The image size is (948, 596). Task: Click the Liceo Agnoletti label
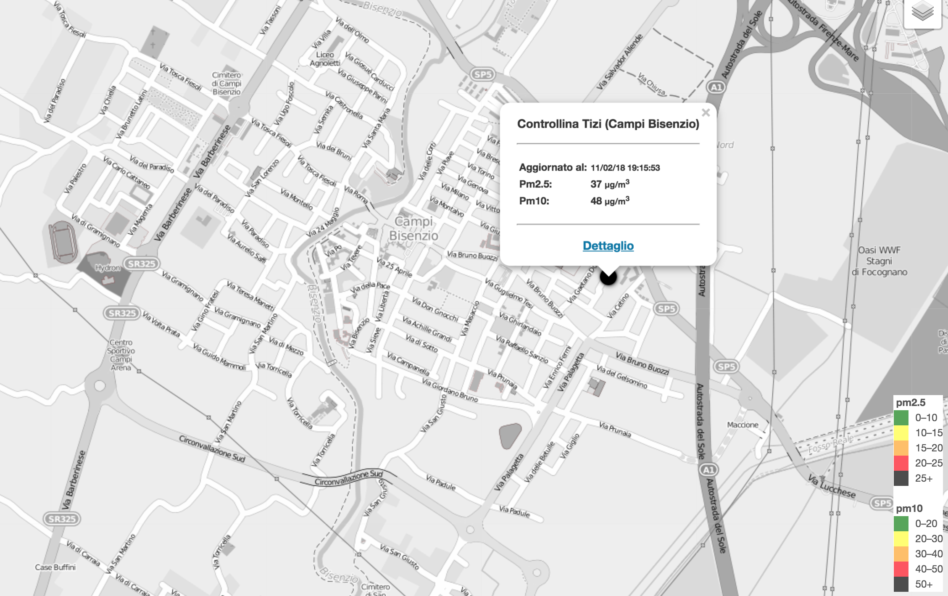[326, 59]
